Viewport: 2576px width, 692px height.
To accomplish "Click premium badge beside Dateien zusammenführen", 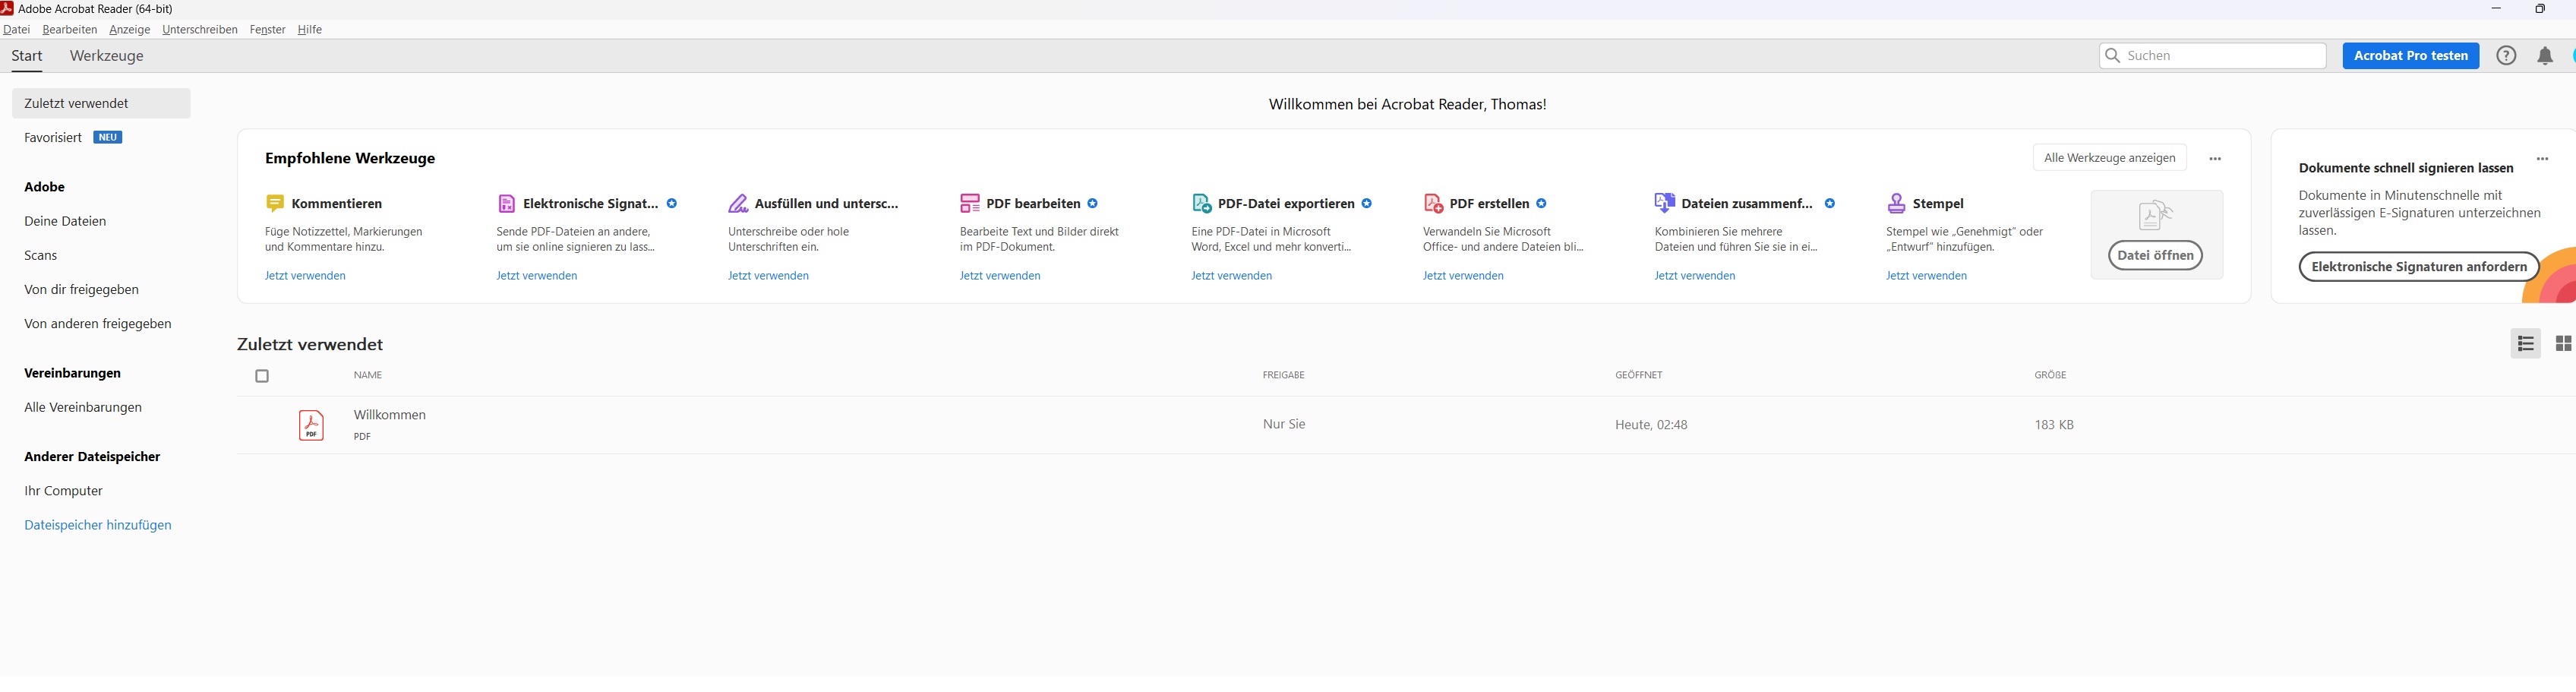I will point(1829,204).
